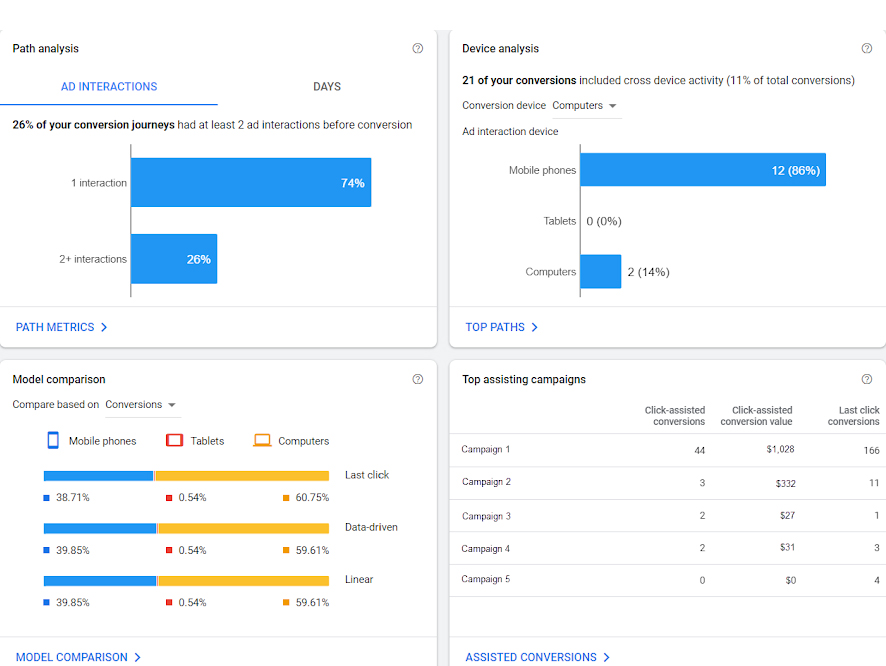
Task: Click the 1 interaction 74% bar
Action: (251, 182)
